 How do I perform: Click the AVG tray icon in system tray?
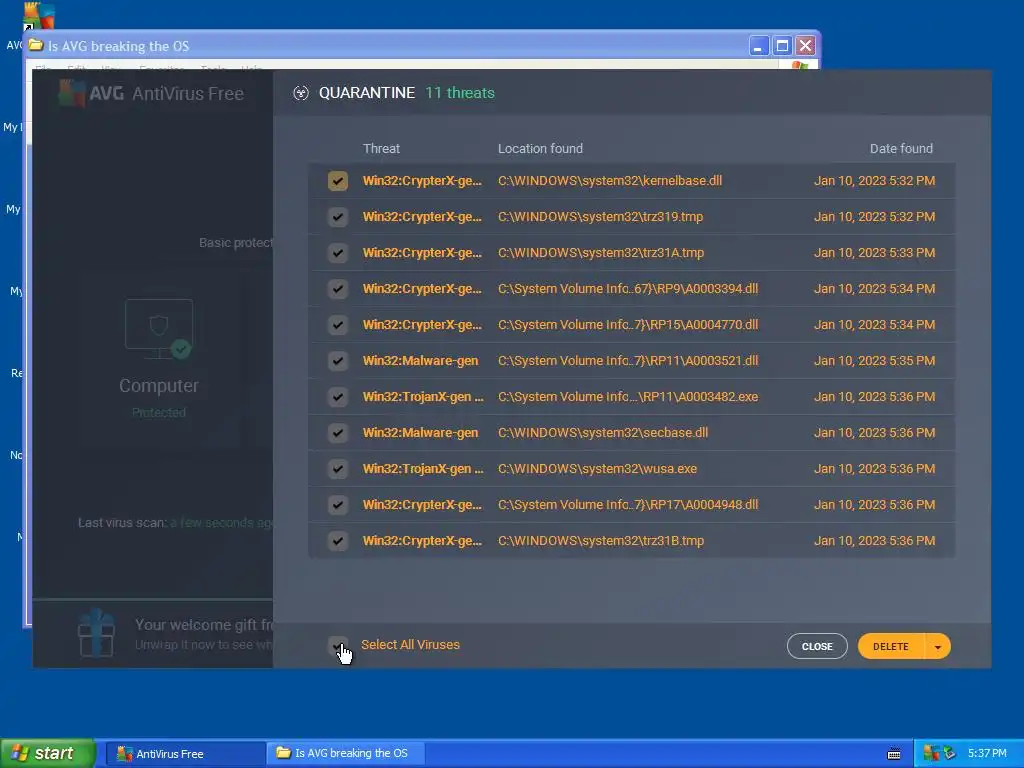point(931,754)
